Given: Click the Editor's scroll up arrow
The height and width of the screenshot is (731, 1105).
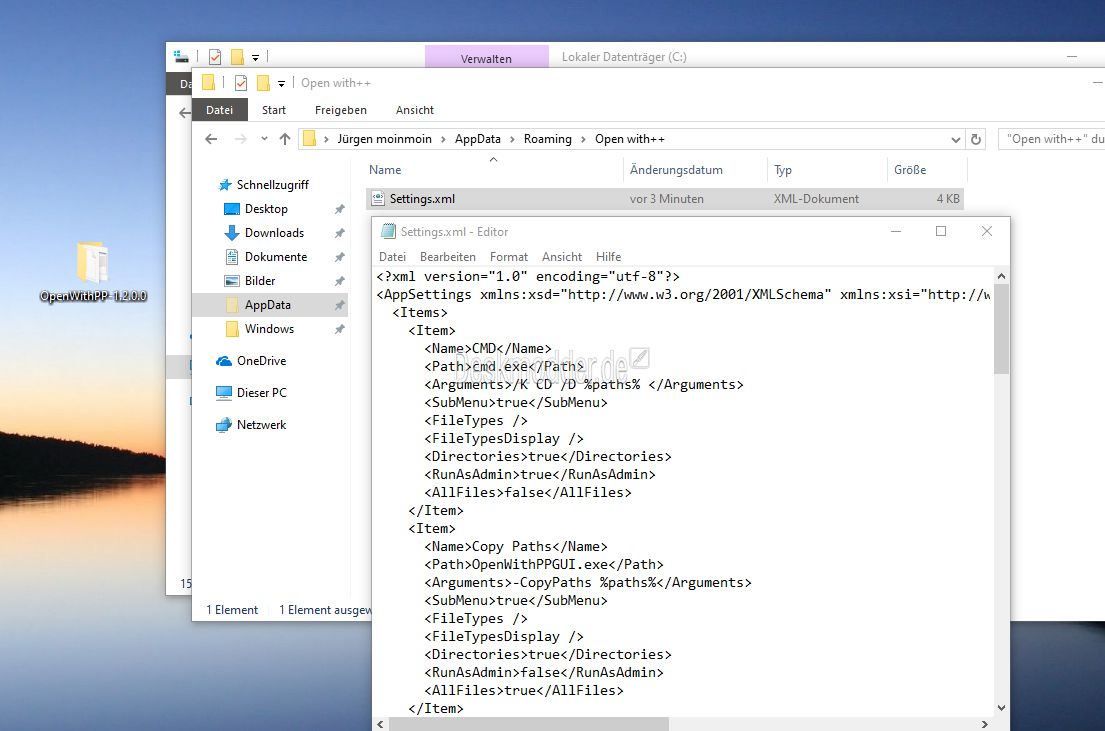Looking at the screenshot, I should (x=1001, y=276).
